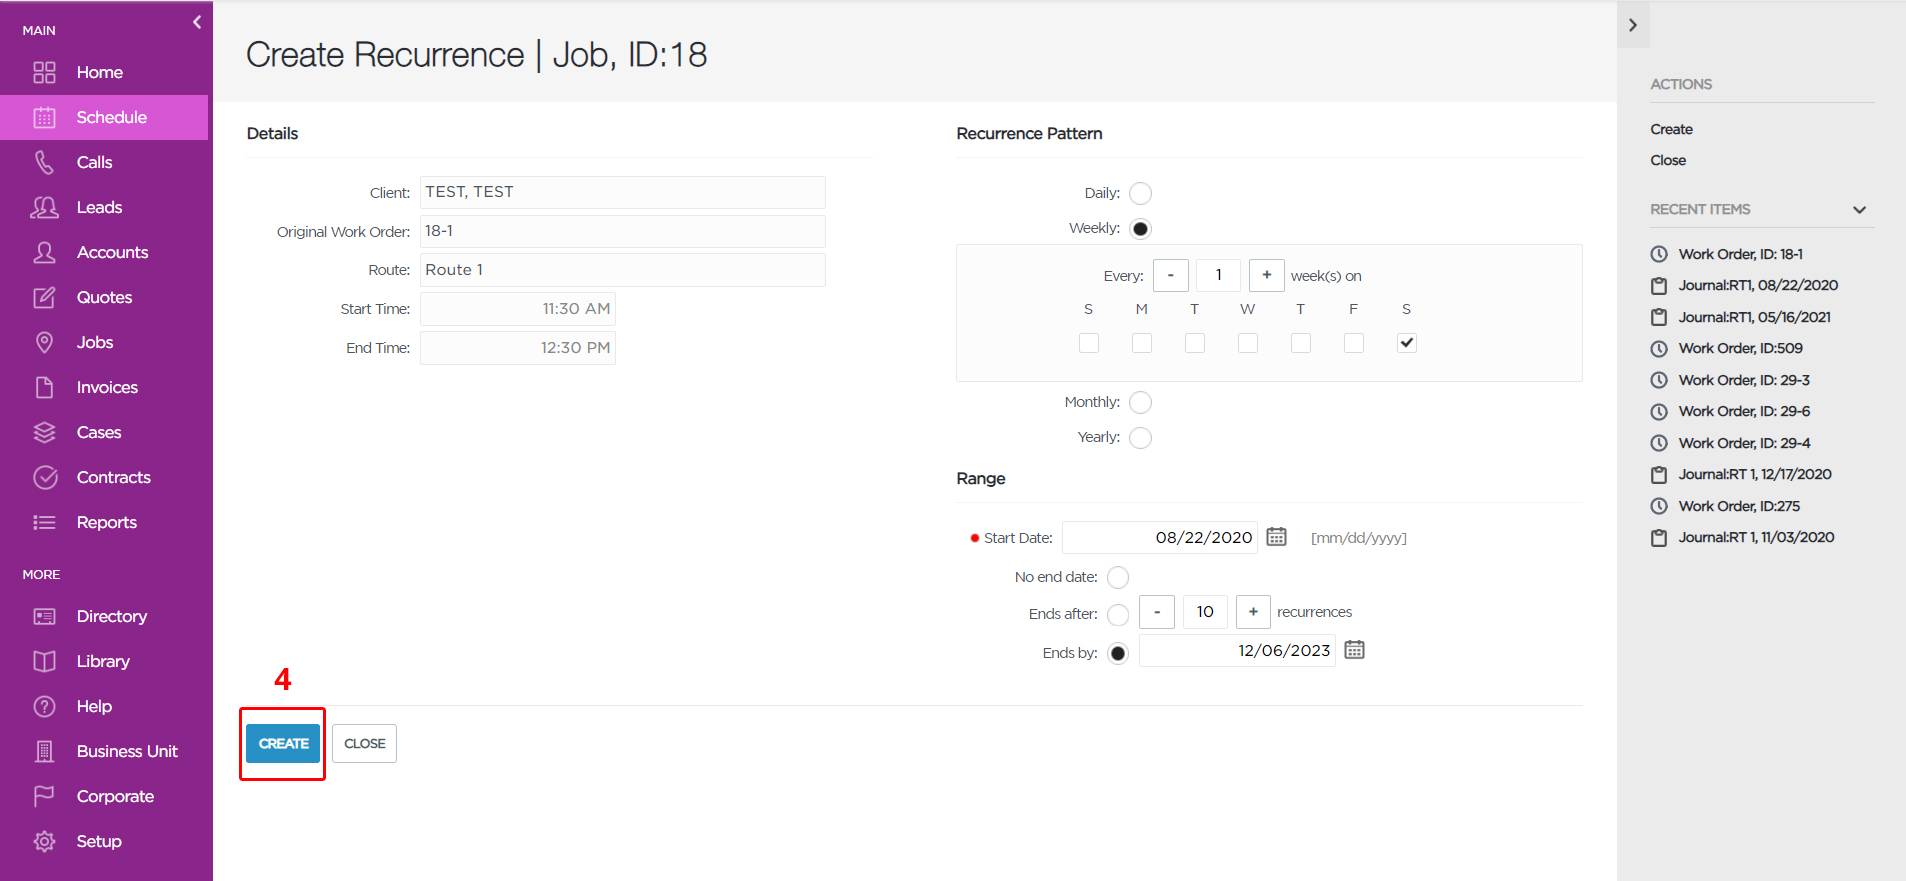
Task: Select the No end date option
Action: tap(1118, 577)
